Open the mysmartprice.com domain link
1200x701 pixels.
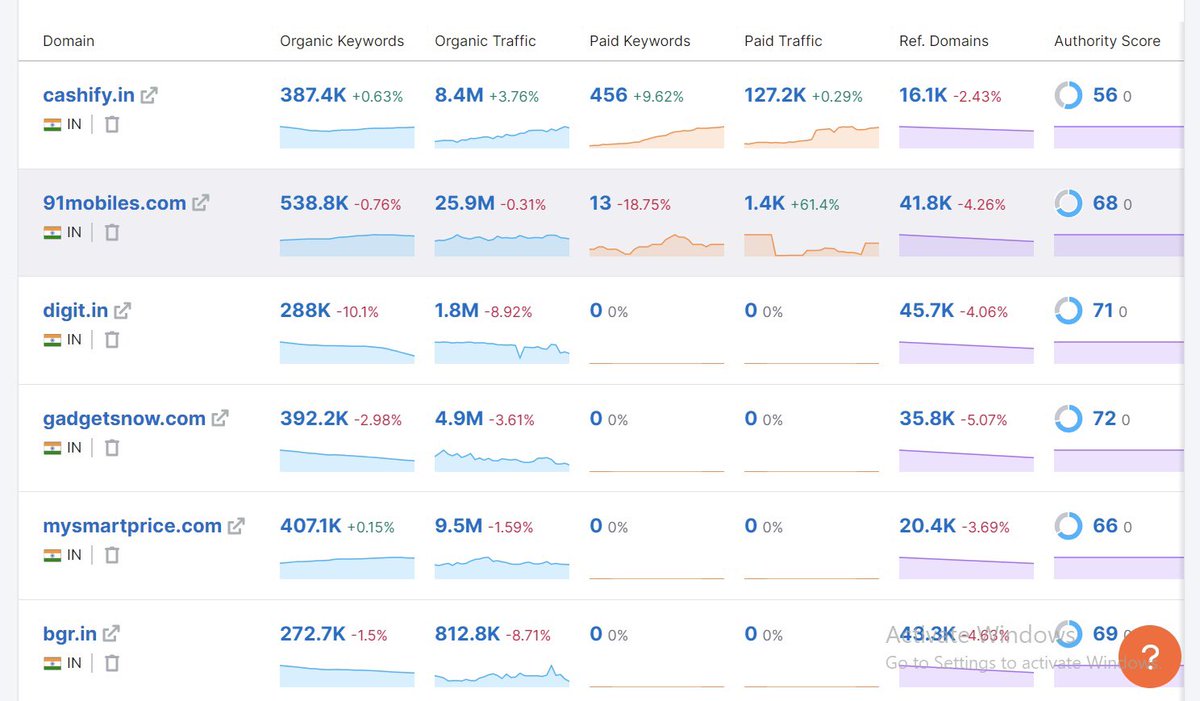[x=132, y=526]
